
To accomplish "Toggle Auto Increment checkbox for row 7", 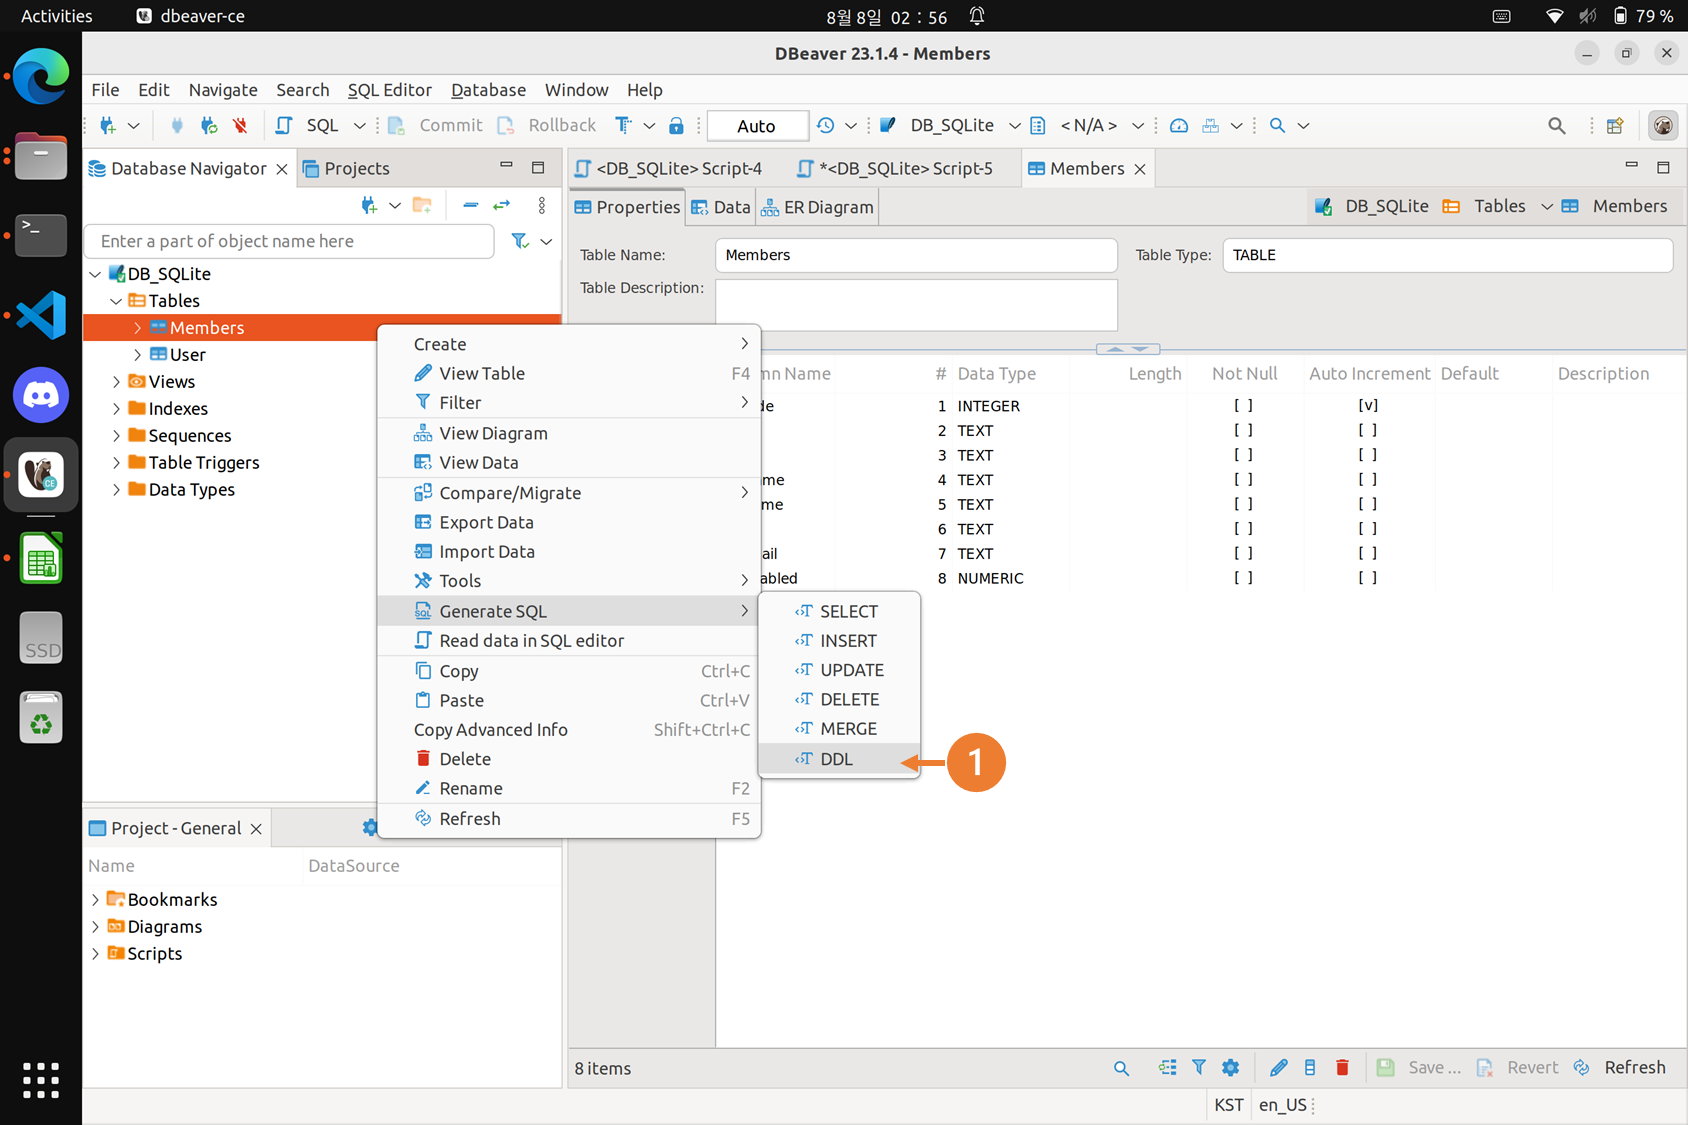I will pyautogui.click(x=1368, y=553).
